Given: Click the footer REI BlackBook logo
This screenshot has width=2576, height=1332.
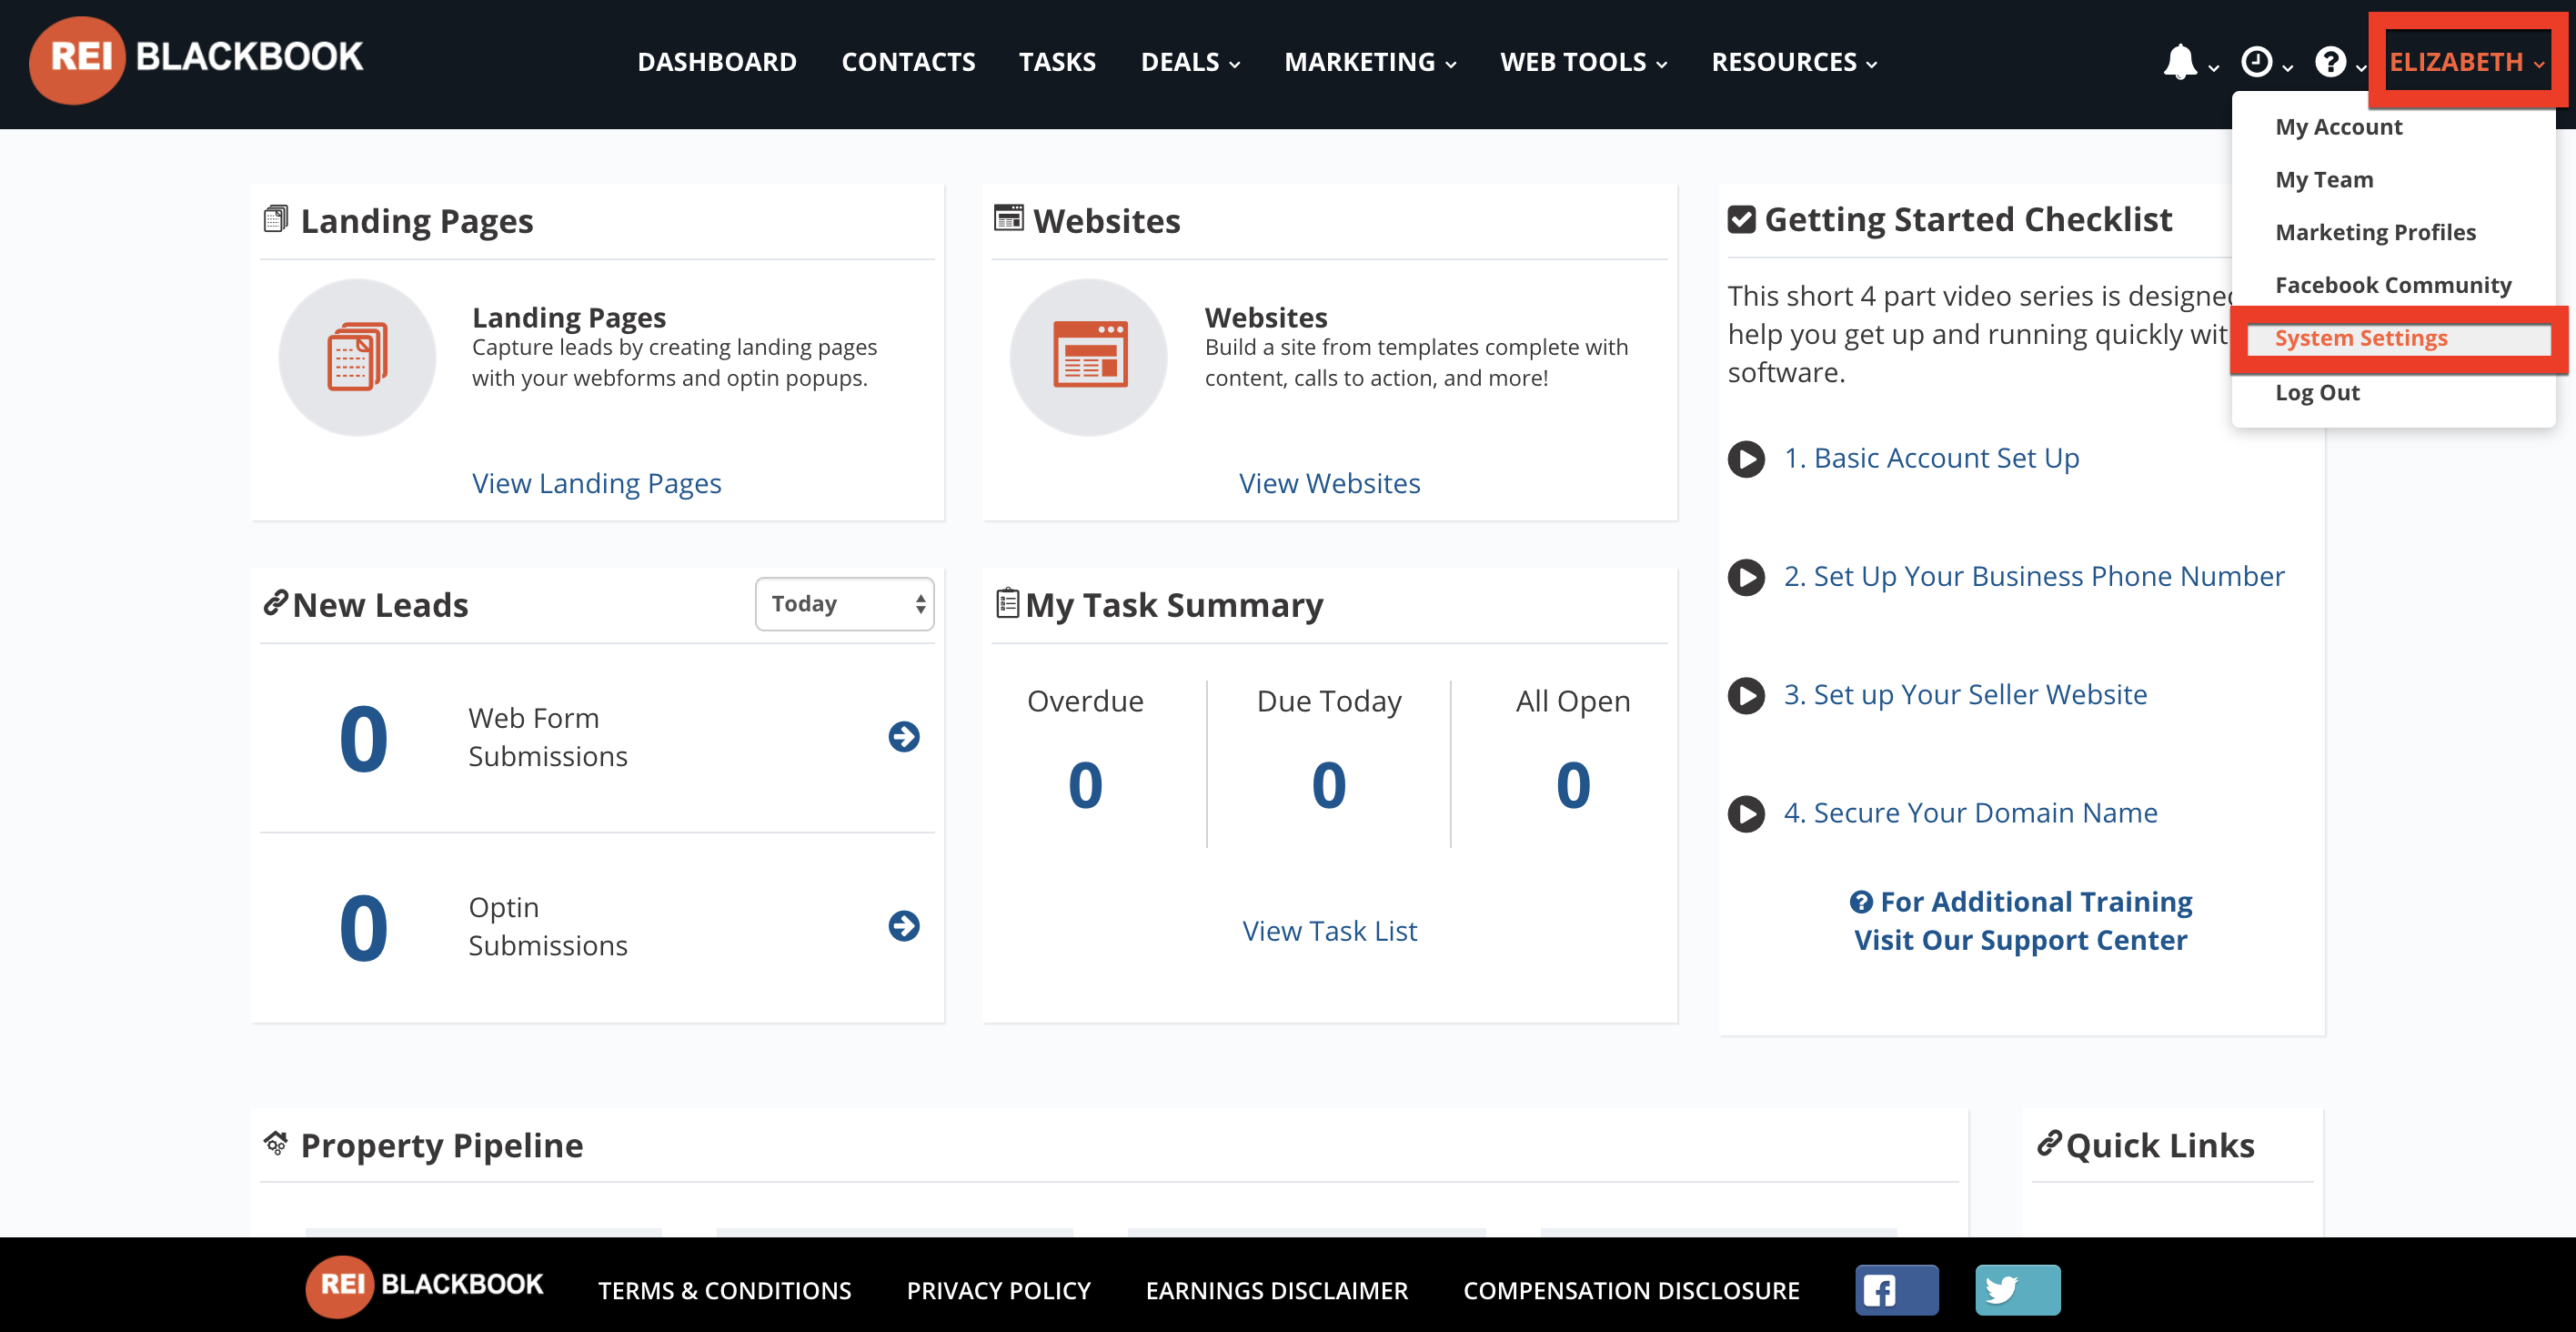Looking at the screenshot, I should coord(425,1286).
